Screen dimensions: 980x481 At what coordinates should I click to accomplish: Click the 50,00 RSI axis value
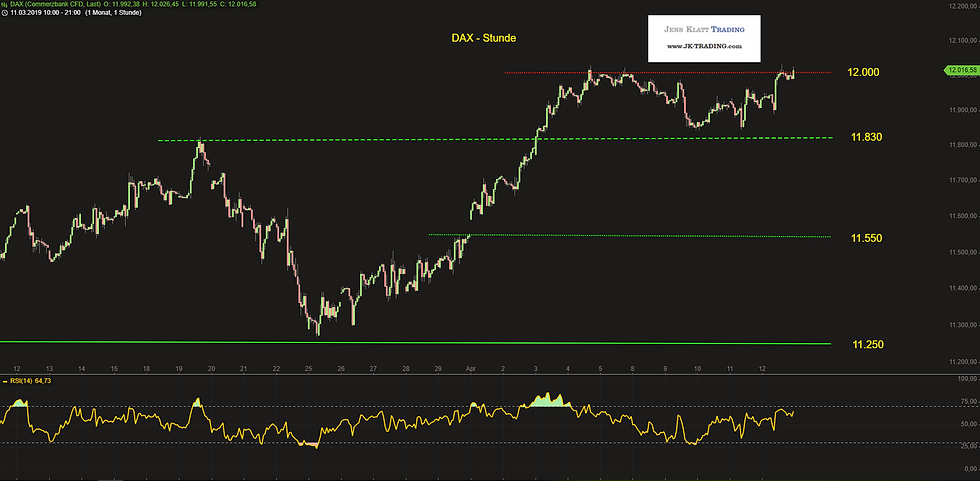coord(967,425)
